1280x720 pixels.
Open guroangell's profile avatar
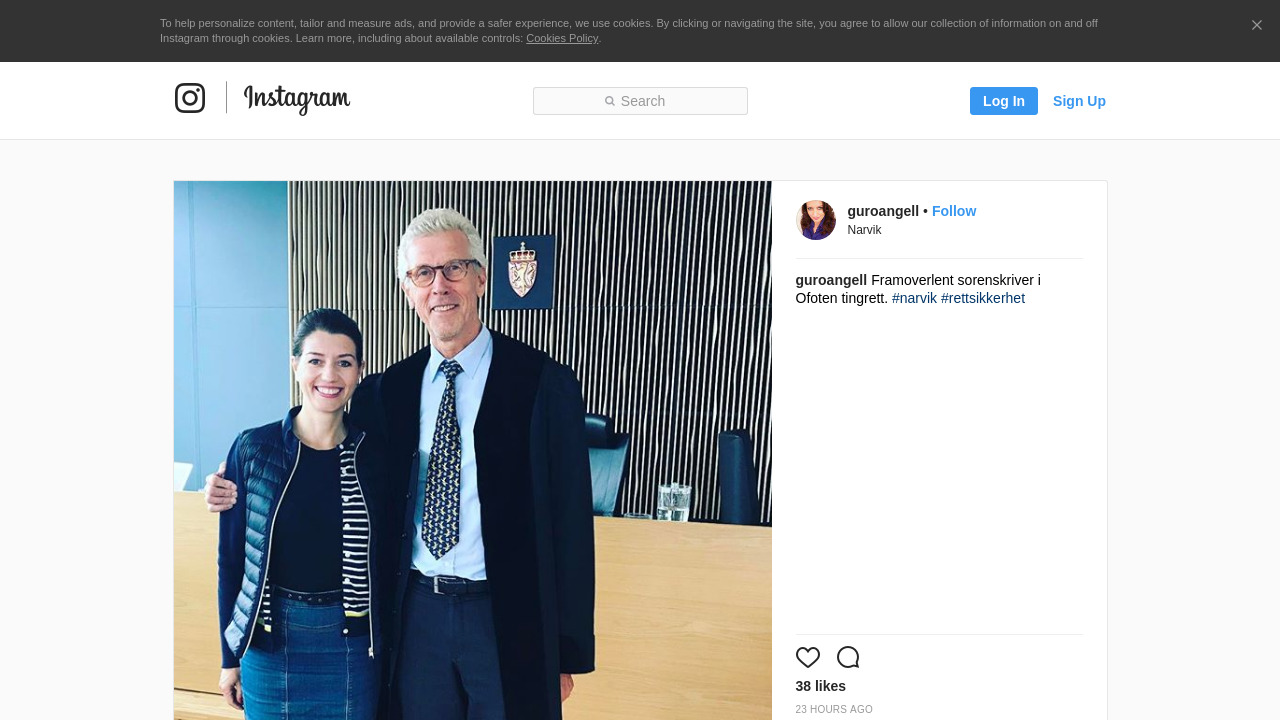tap(815, 220)
